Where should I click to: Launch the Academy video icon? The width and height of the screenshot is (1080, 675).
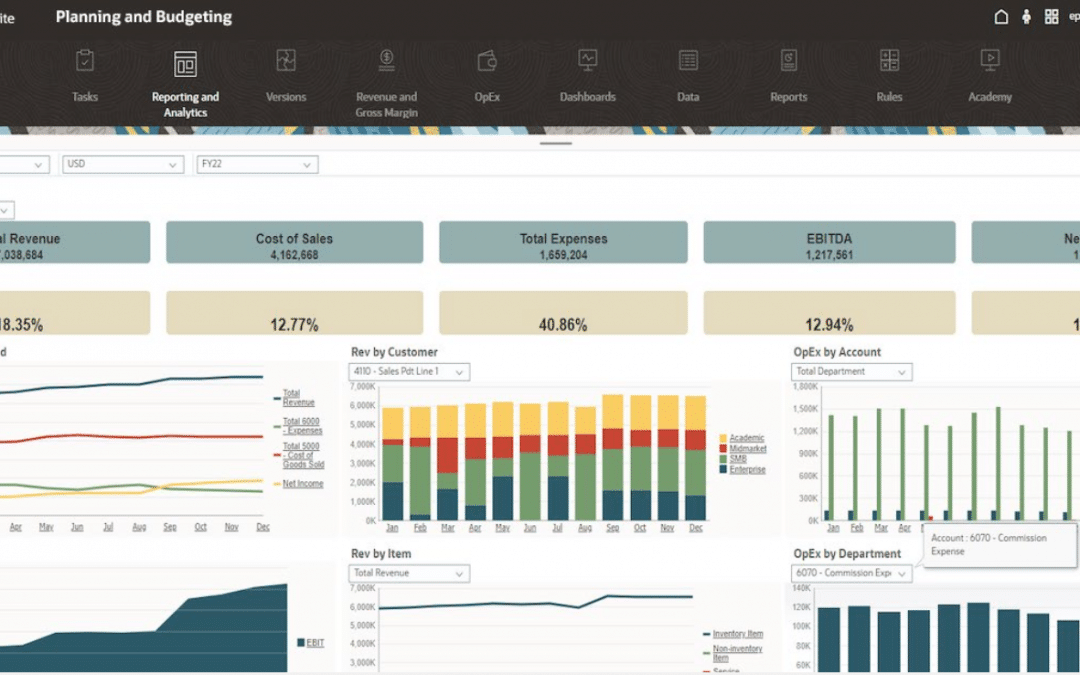point(989,61)
